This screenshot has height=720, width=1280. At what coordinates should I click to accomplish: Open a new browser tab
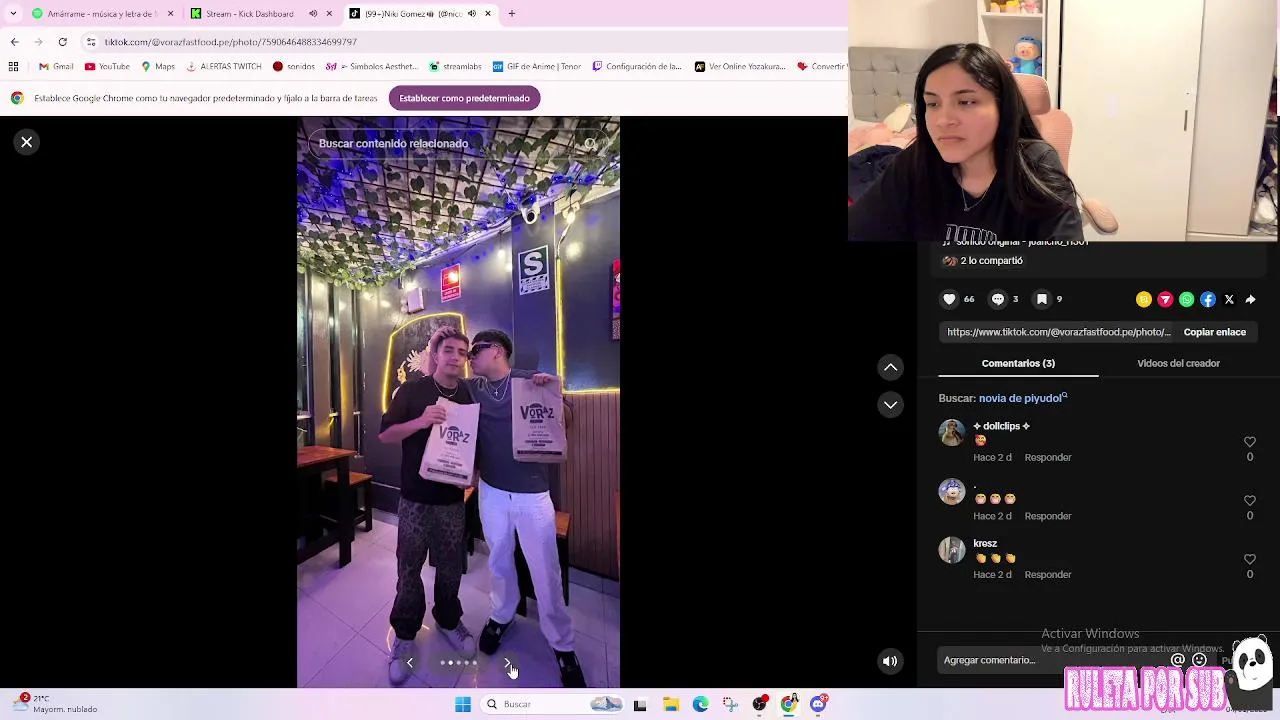511,14
